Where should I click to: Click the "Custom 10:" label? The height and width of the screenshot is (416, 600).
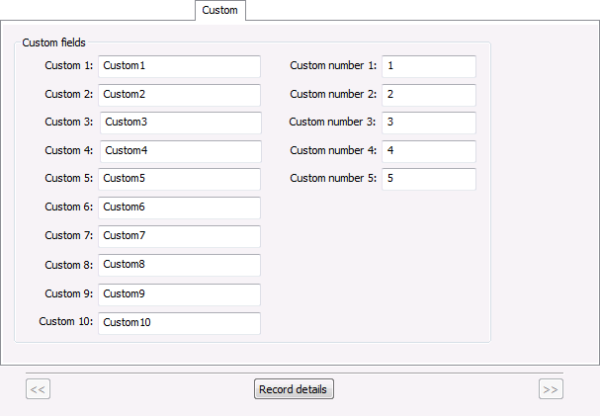(66, 321)
